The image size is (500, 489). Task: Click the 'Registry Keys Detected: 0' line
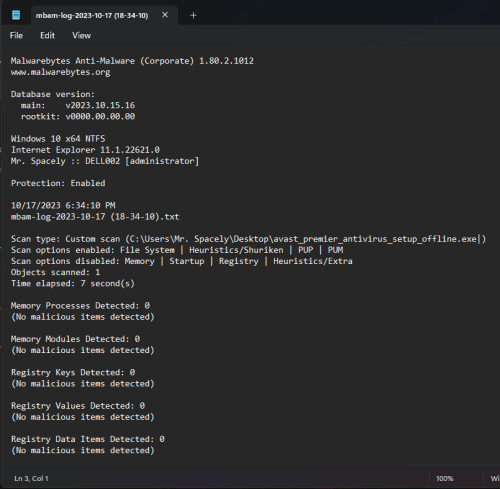tap(73, 372)
